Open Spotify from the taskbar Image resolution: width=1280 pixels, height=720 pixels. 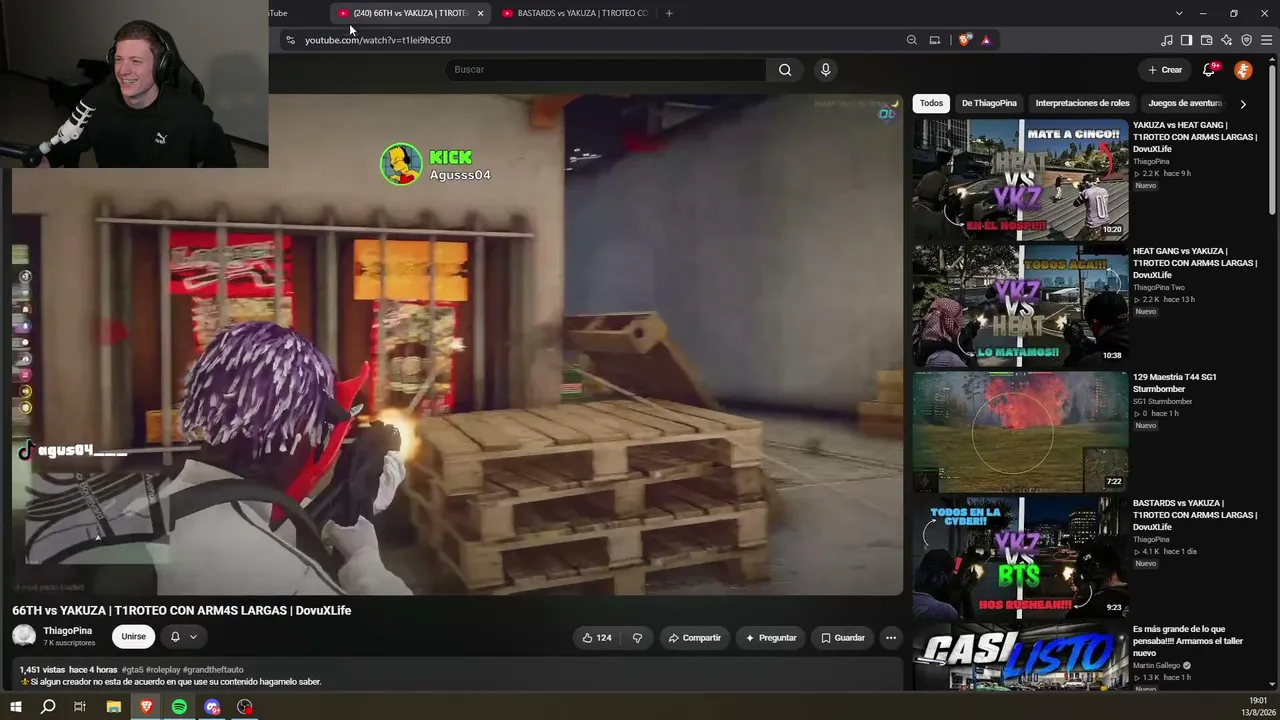[x=179, y=707]
